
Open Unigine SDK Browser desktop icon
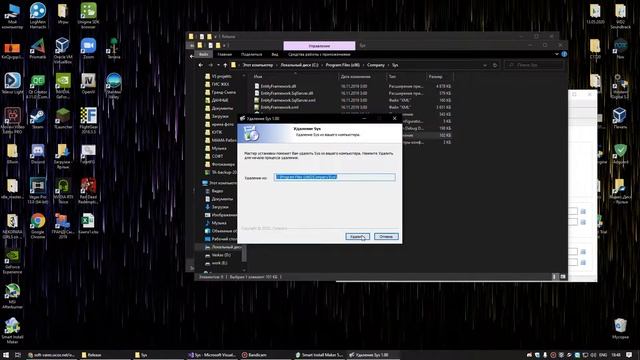(88, 16)
